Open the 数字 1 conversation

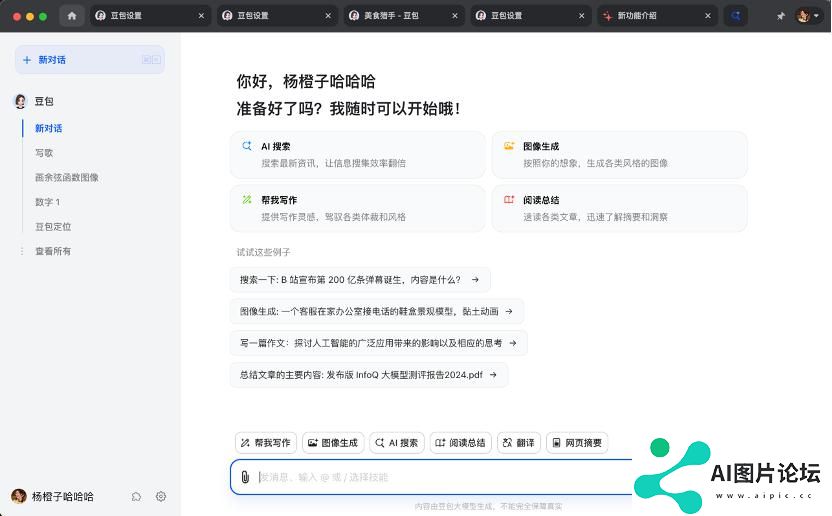click(47, 202)
